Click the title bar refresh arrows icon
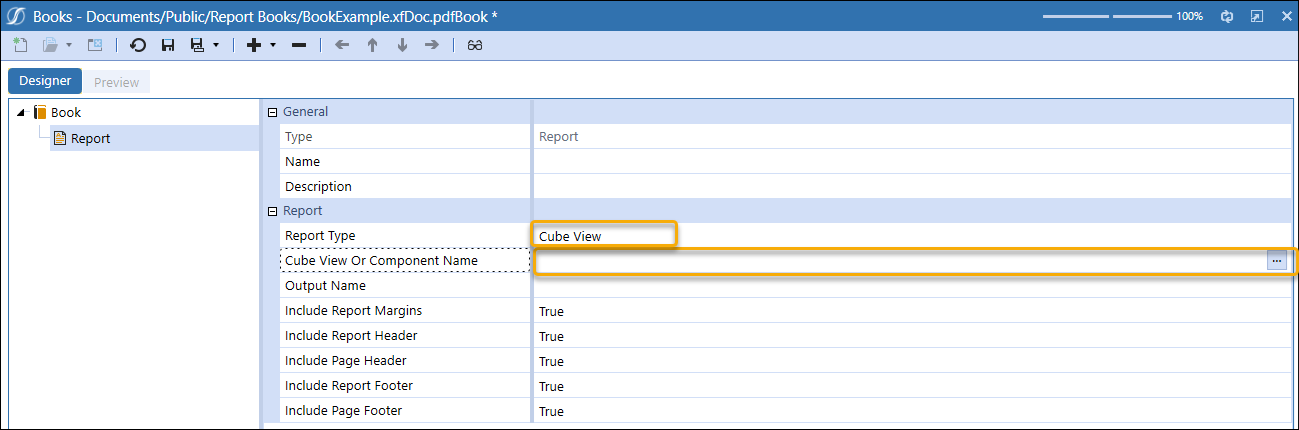1299x430 pixels. point(1226,16)
